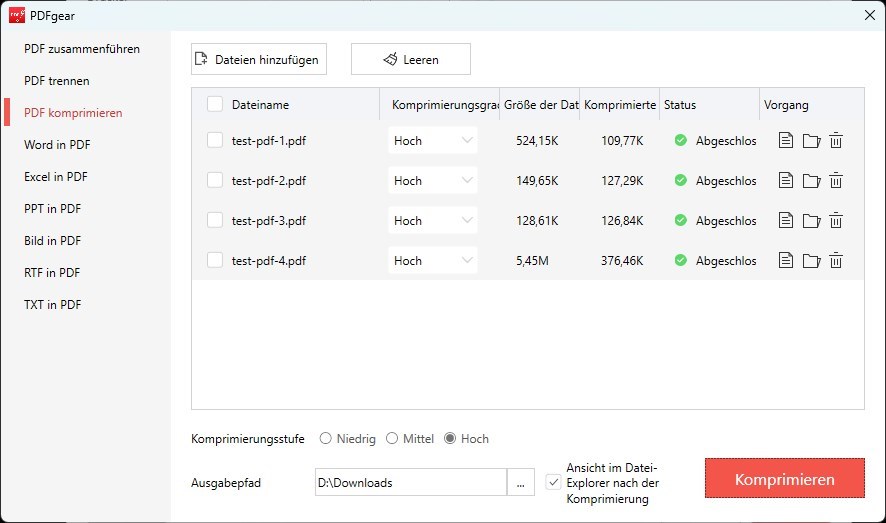This screenshot has height=523, width=886.
Task: Delete test-pdf-3.pdf from the list
Action: tap(836, 220)
